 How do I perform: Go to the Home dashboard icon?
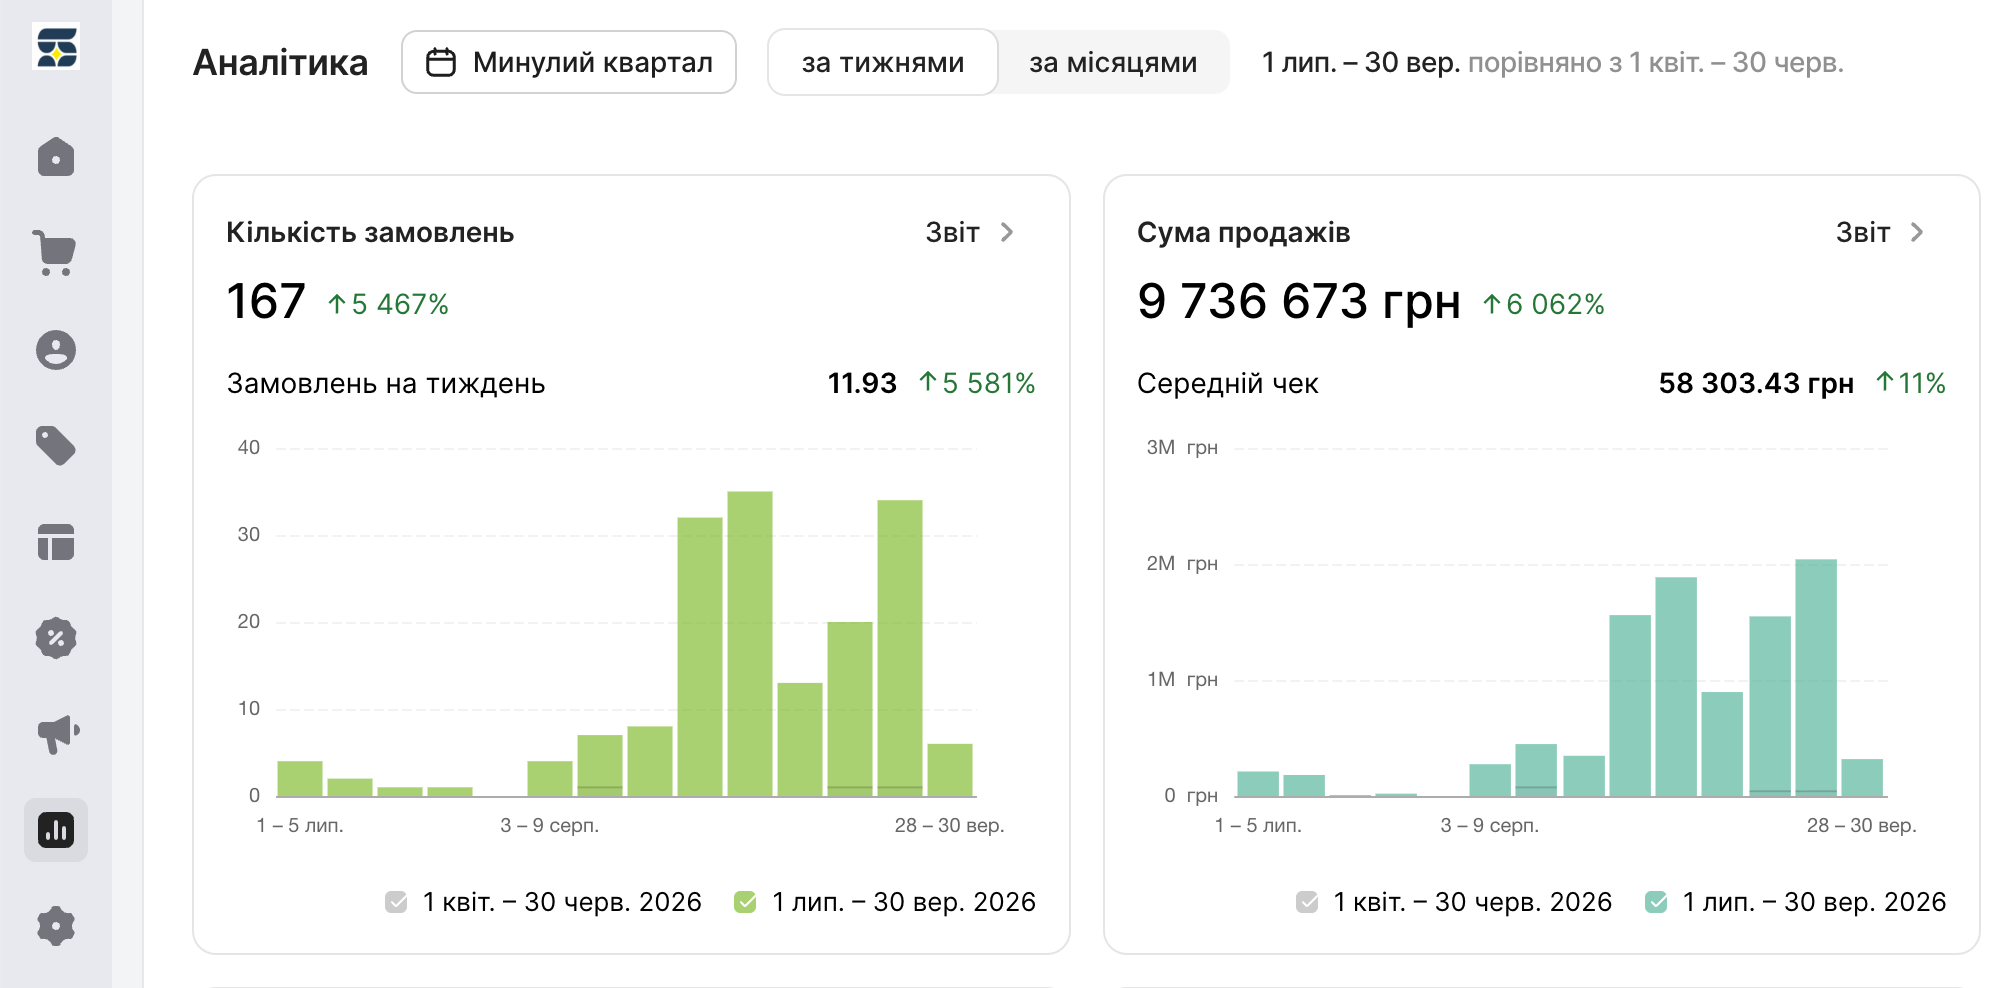(x=56, y=157)
